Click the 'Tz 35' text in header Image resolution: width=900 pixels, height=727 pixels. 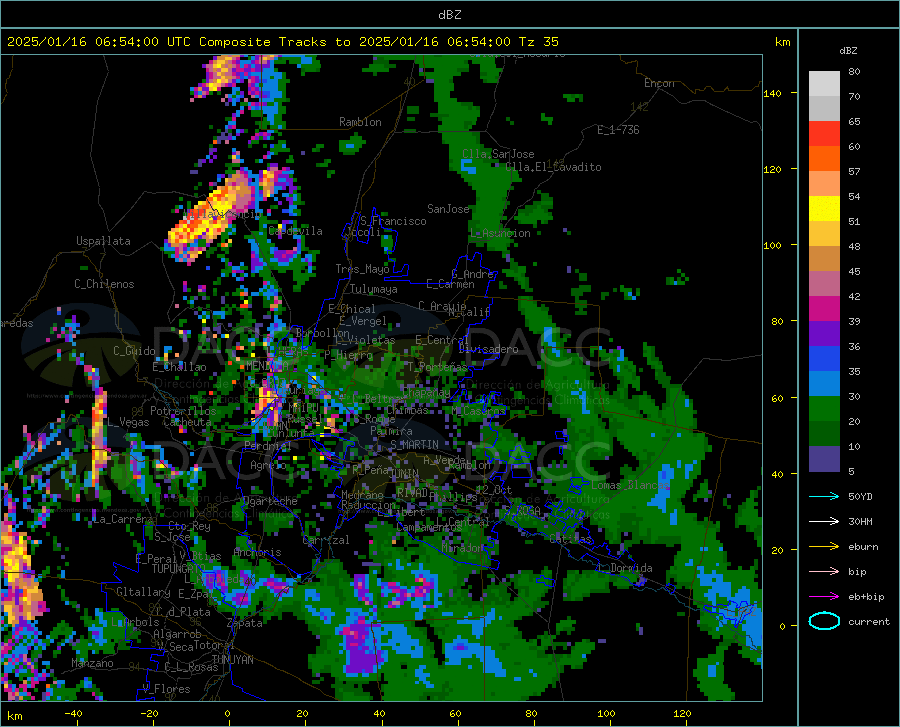[539, 42]
